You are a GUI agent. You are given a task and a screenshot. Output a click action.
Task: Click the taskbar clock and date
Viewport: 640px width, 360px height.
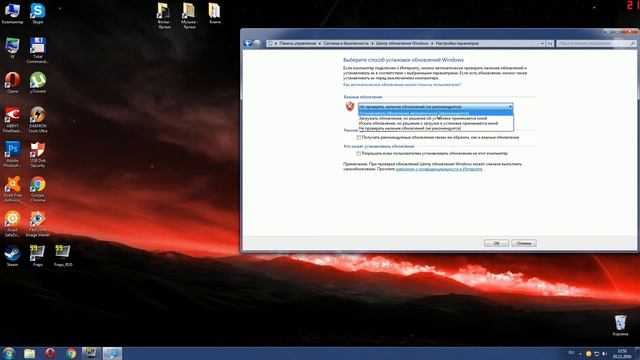coord(622,353)
